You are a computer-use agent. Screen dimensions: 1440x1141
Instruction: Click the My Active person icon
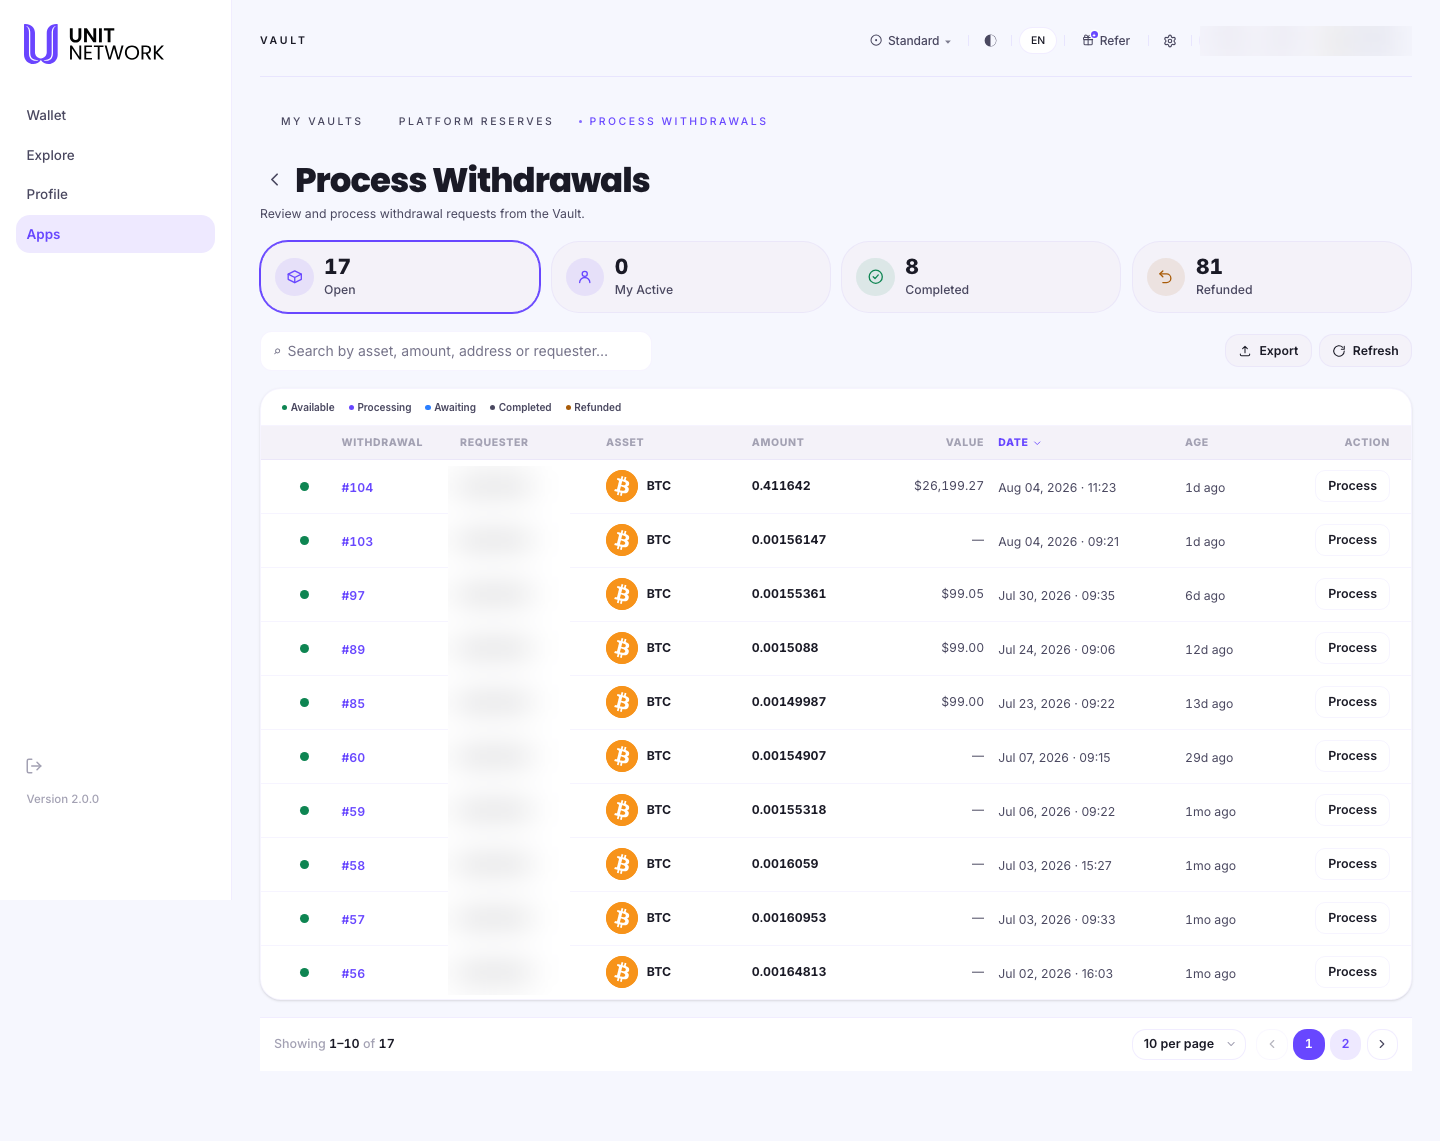(585, 277)
